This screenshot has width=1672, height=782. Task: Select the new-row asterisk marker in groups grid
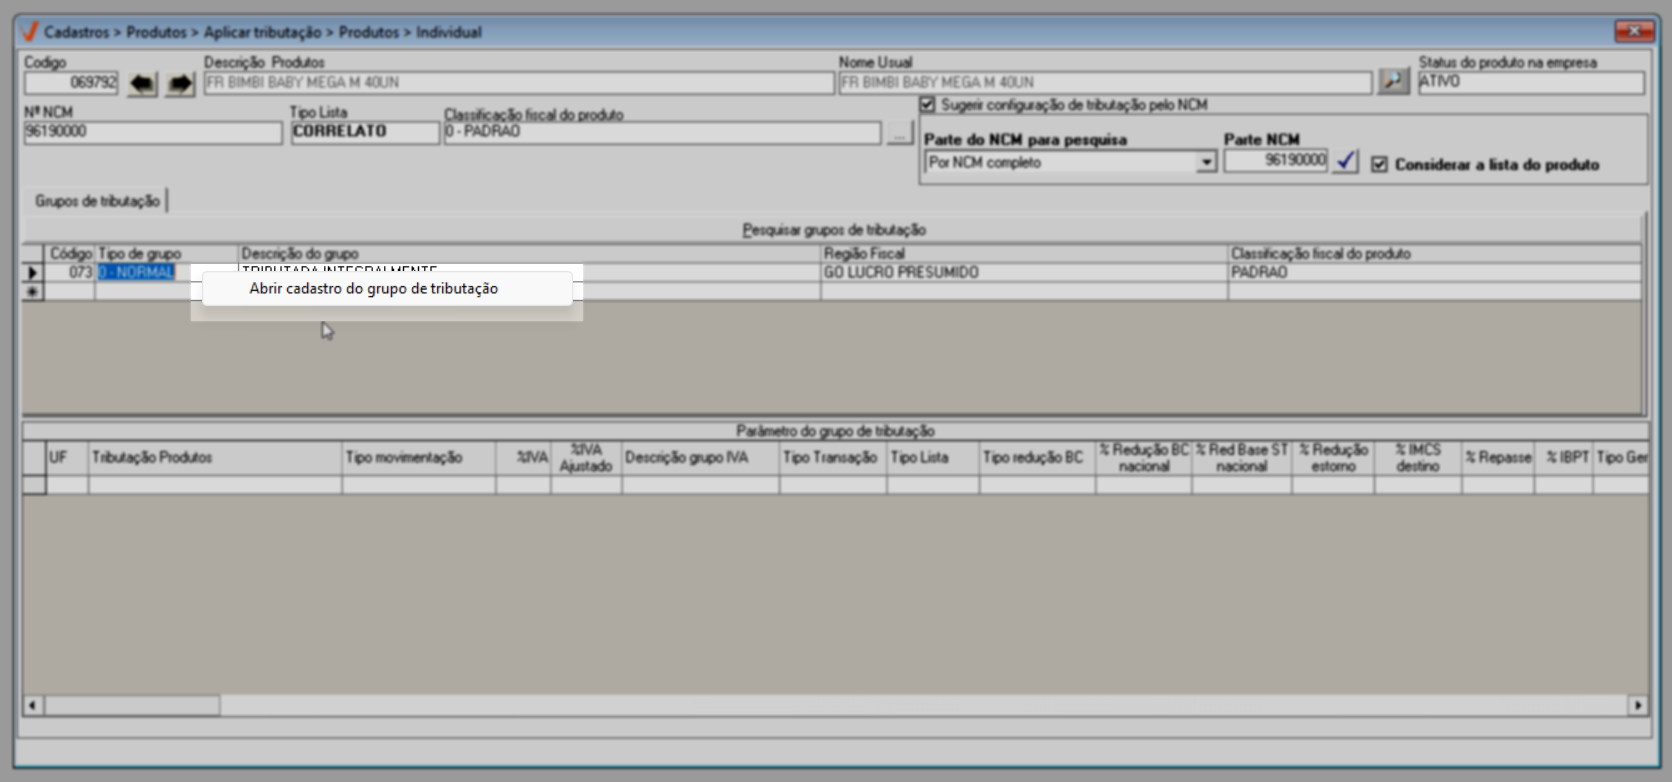tap(33, 292)
